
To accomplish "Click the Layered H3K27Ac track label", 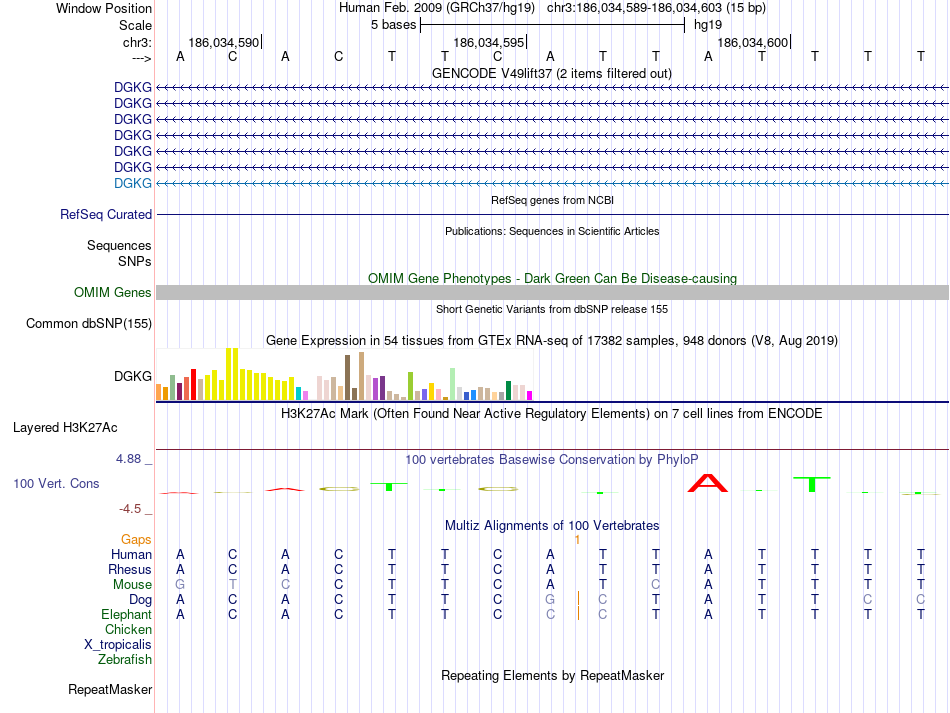I will (65, 428).
